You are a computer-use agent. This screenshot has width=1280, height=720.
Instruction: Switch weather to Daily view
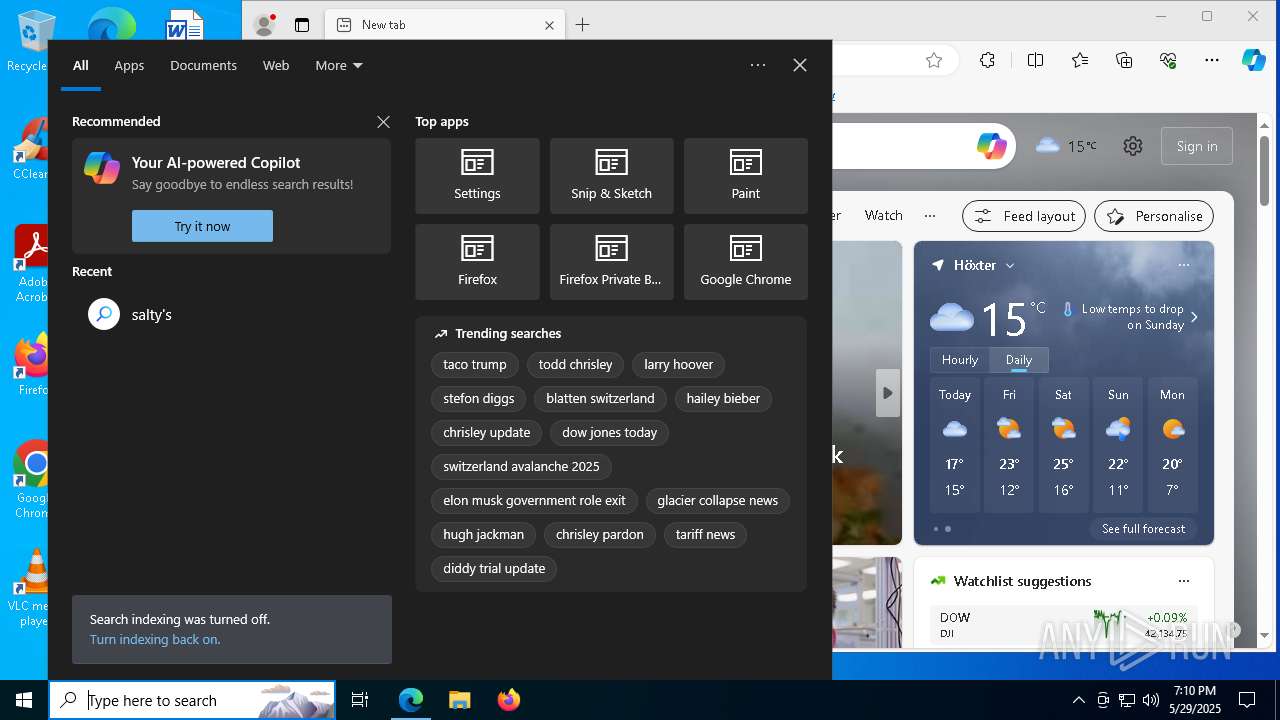coord(1019,360)
